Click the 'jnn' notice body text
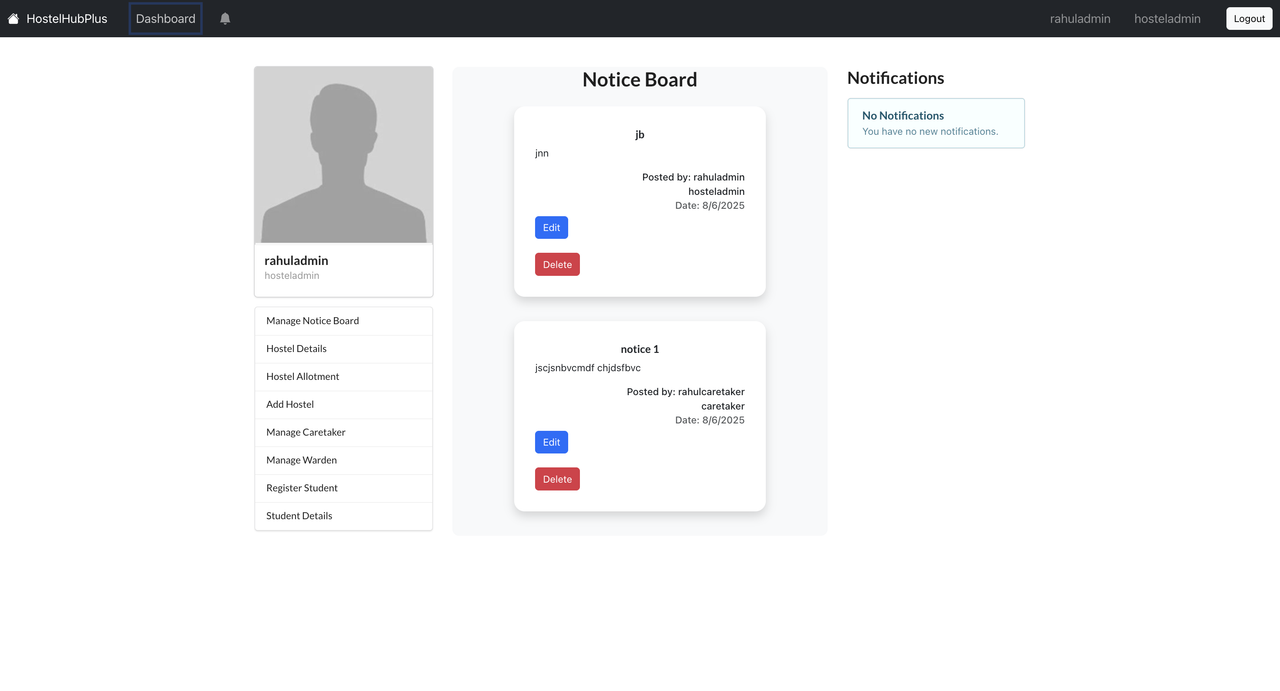 (542, 154)
